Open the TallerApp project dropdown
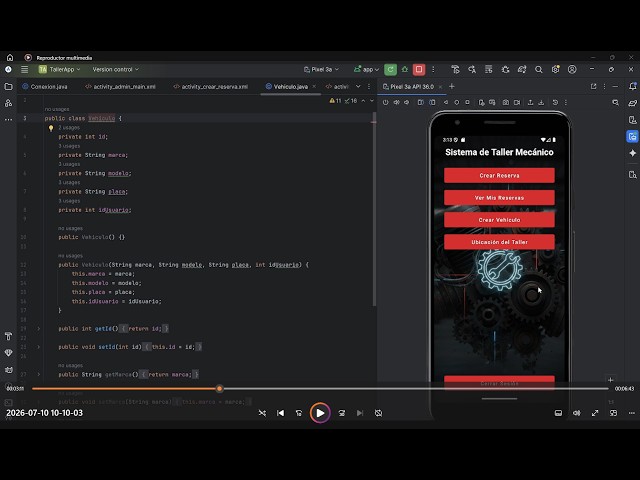This screenshot has width=640, height=480. 60,69
